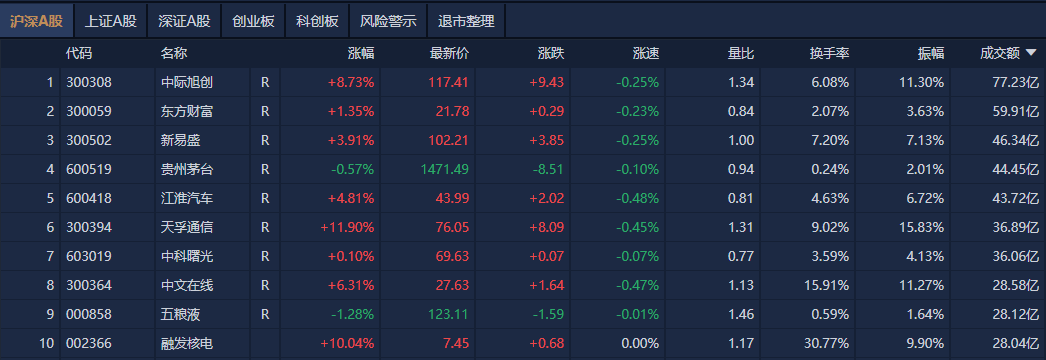Click the R marker for 五粮液
Screen dimensions: 1046x360
pyautogui.click(x=265, y=314)
